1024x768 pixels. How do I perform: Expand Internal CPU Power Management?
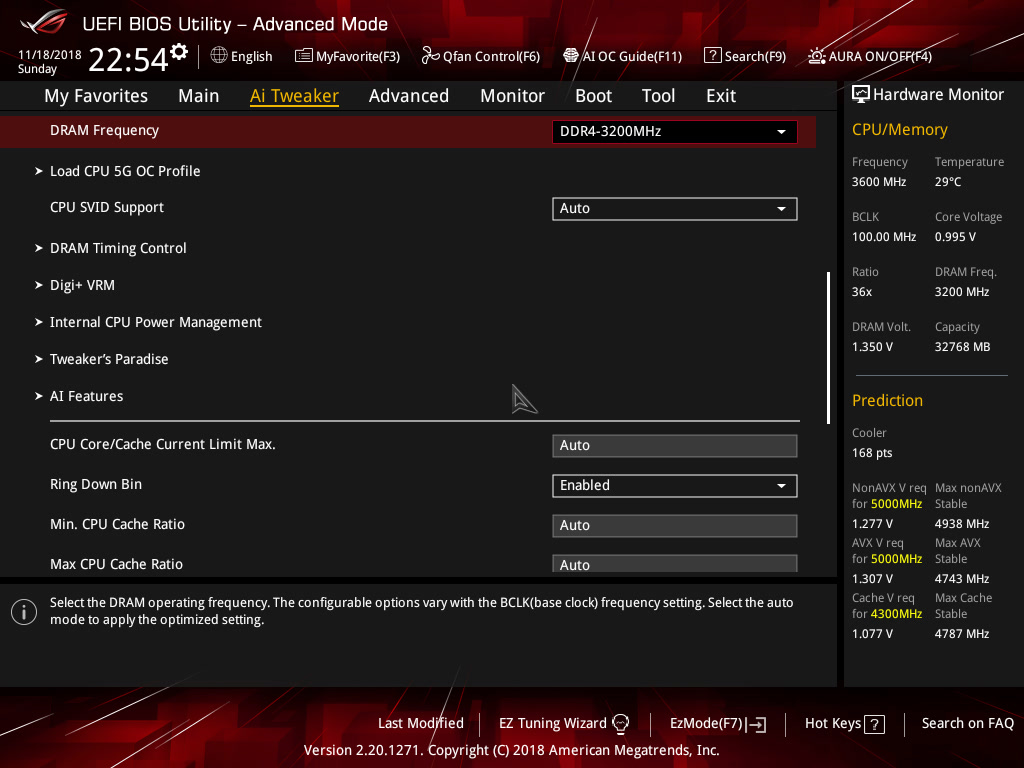click(155, 322)
